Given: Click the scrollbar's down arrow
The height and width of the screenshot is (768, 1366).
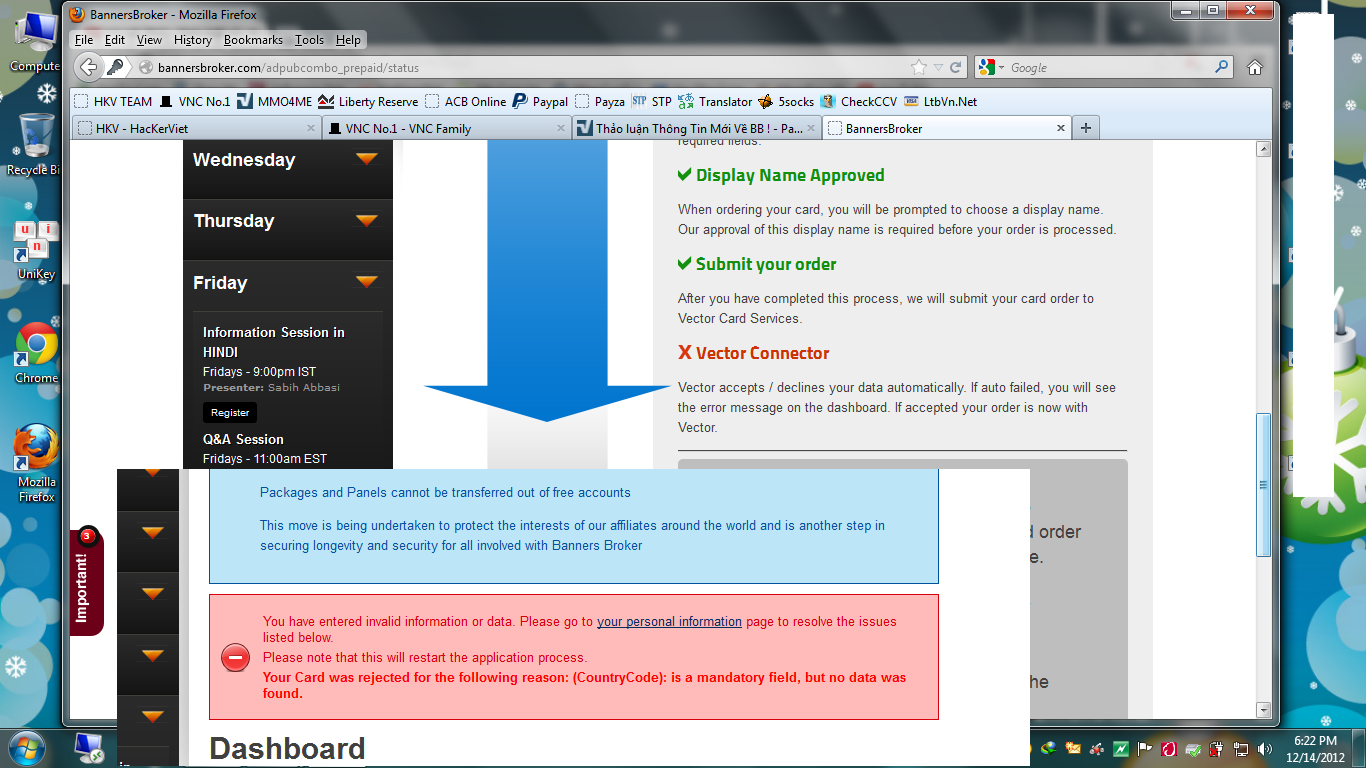Looking at the screenshot, I should tap(1263, 710).
